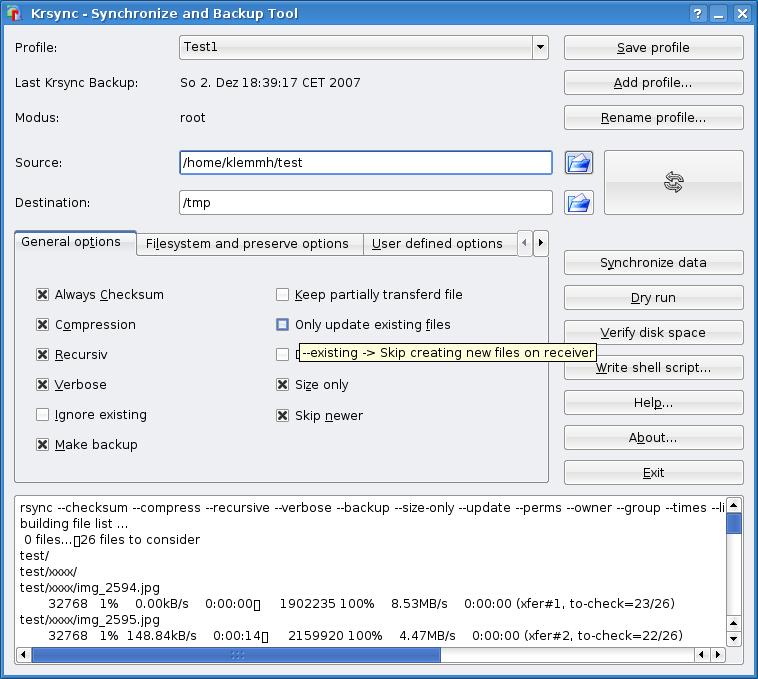The height and width of the screenshot is (679, 758).
Task: Click the Krsync app icon in title bar
Action: 14,13
